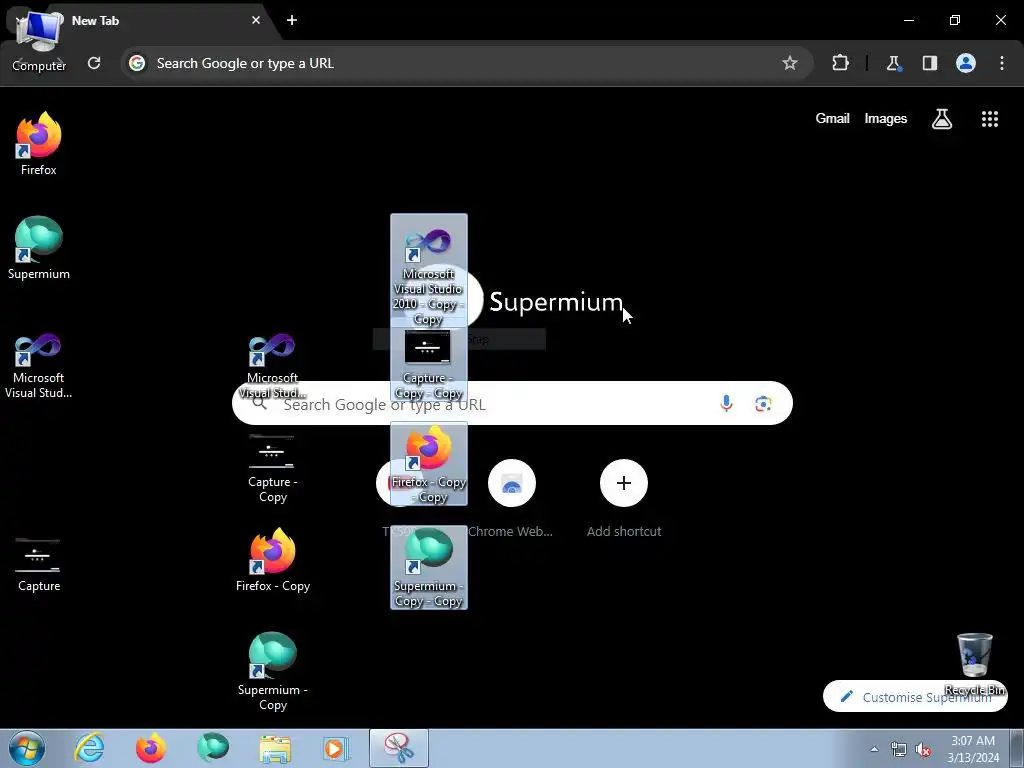Click the center page search box
The width and height of the screenshot is (1024, 768).
click(512, 403)
